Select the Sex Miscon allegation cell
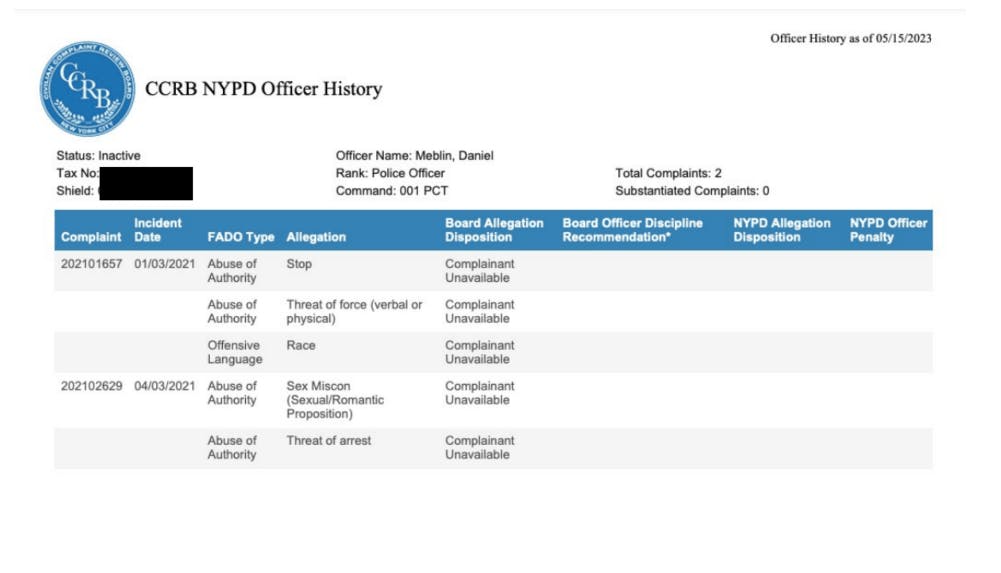 tap(335, 400)
